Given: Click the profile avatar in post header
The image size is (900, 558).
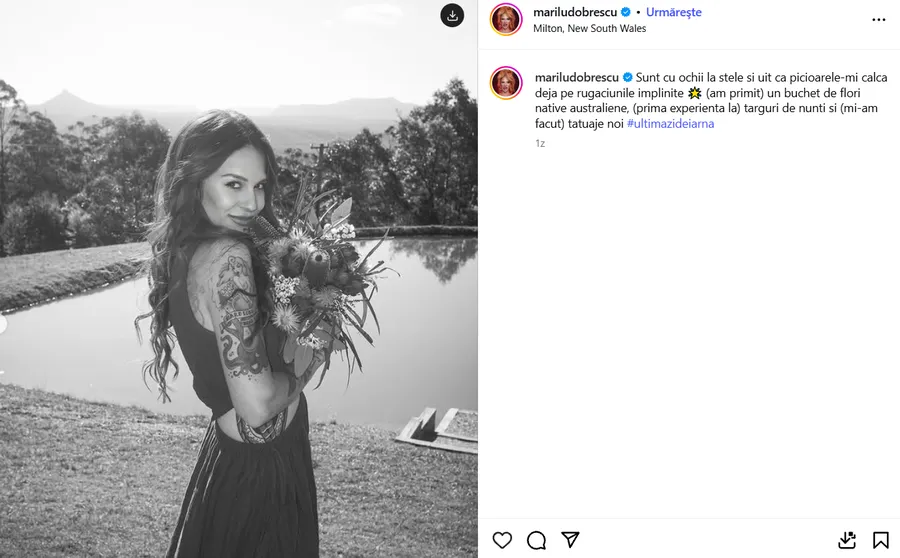Looking at the screenshot, I should click(x=506, y=19).
